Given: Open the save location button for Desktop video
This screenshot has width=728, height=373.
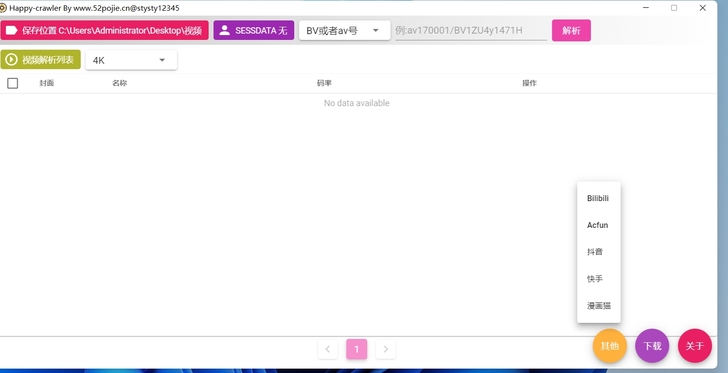Looking at the screenshot, I should coord(104,30).
